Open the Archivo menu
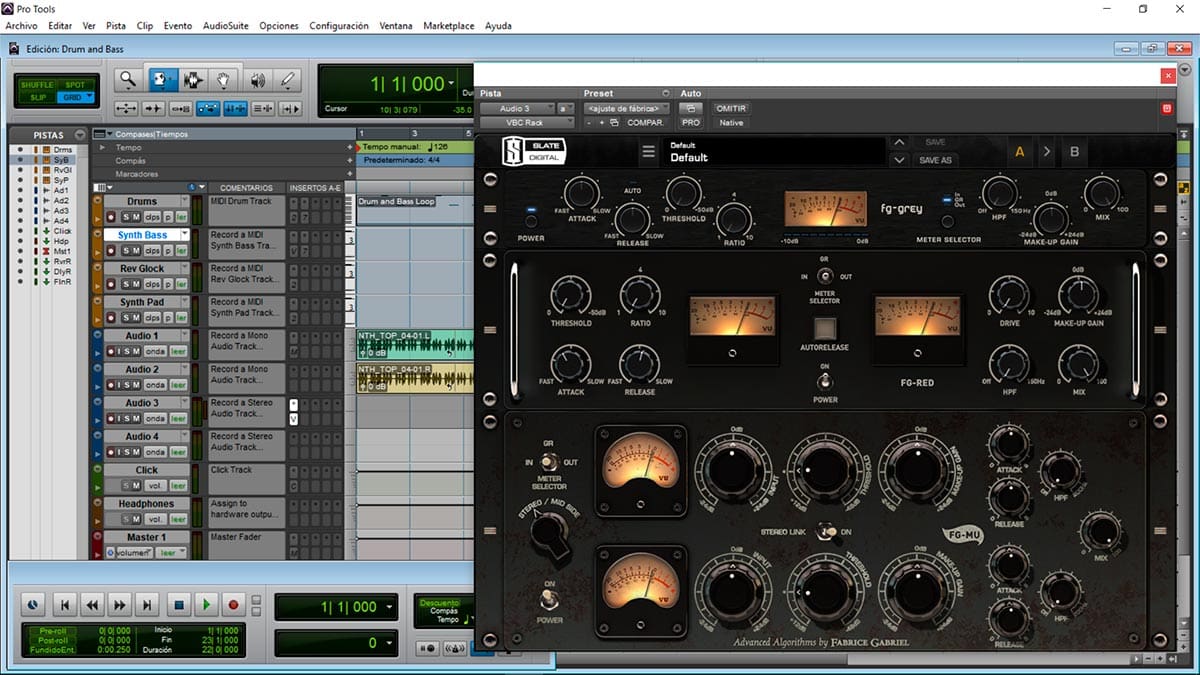1200x675 pixels. click(21, 25)
